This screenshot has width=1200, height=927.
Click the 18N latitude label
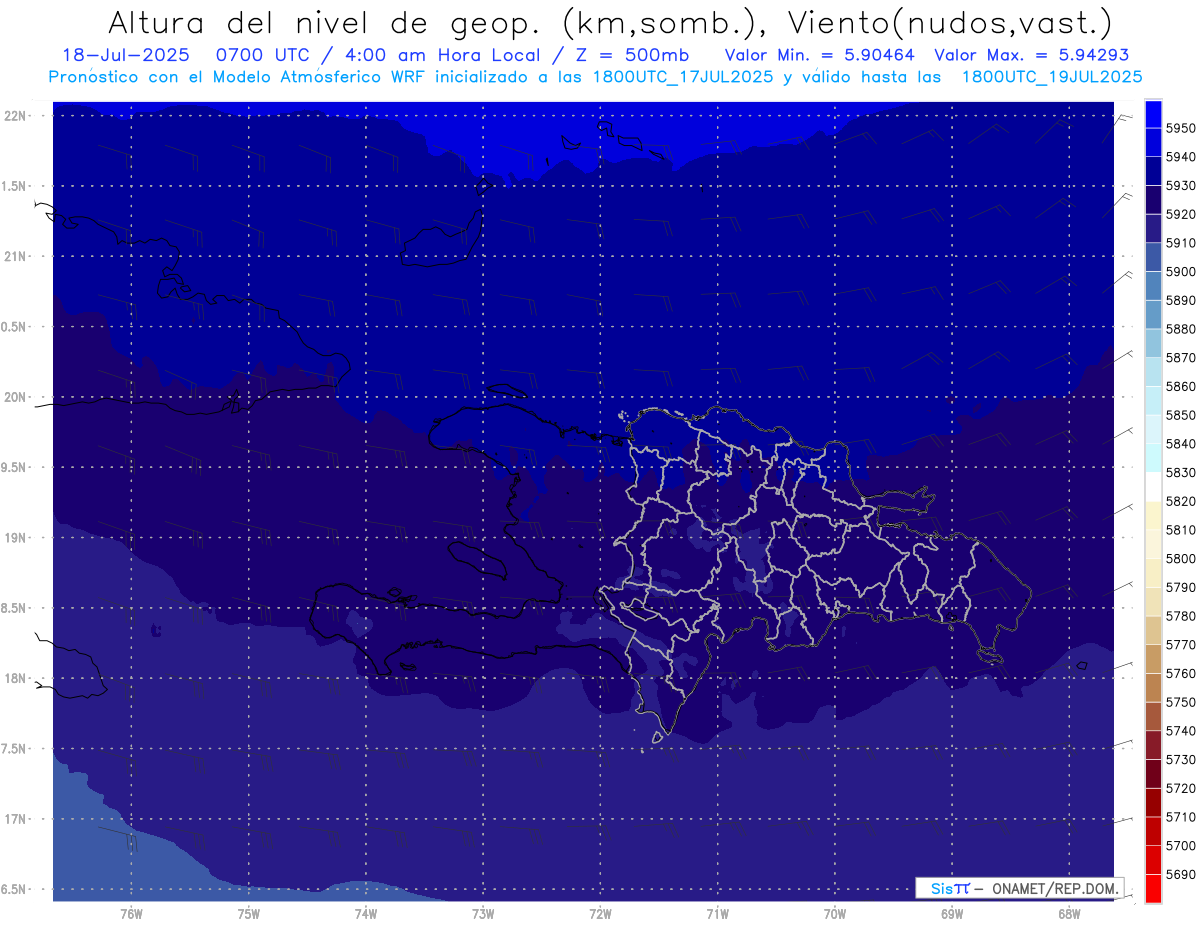click(17, 678)
